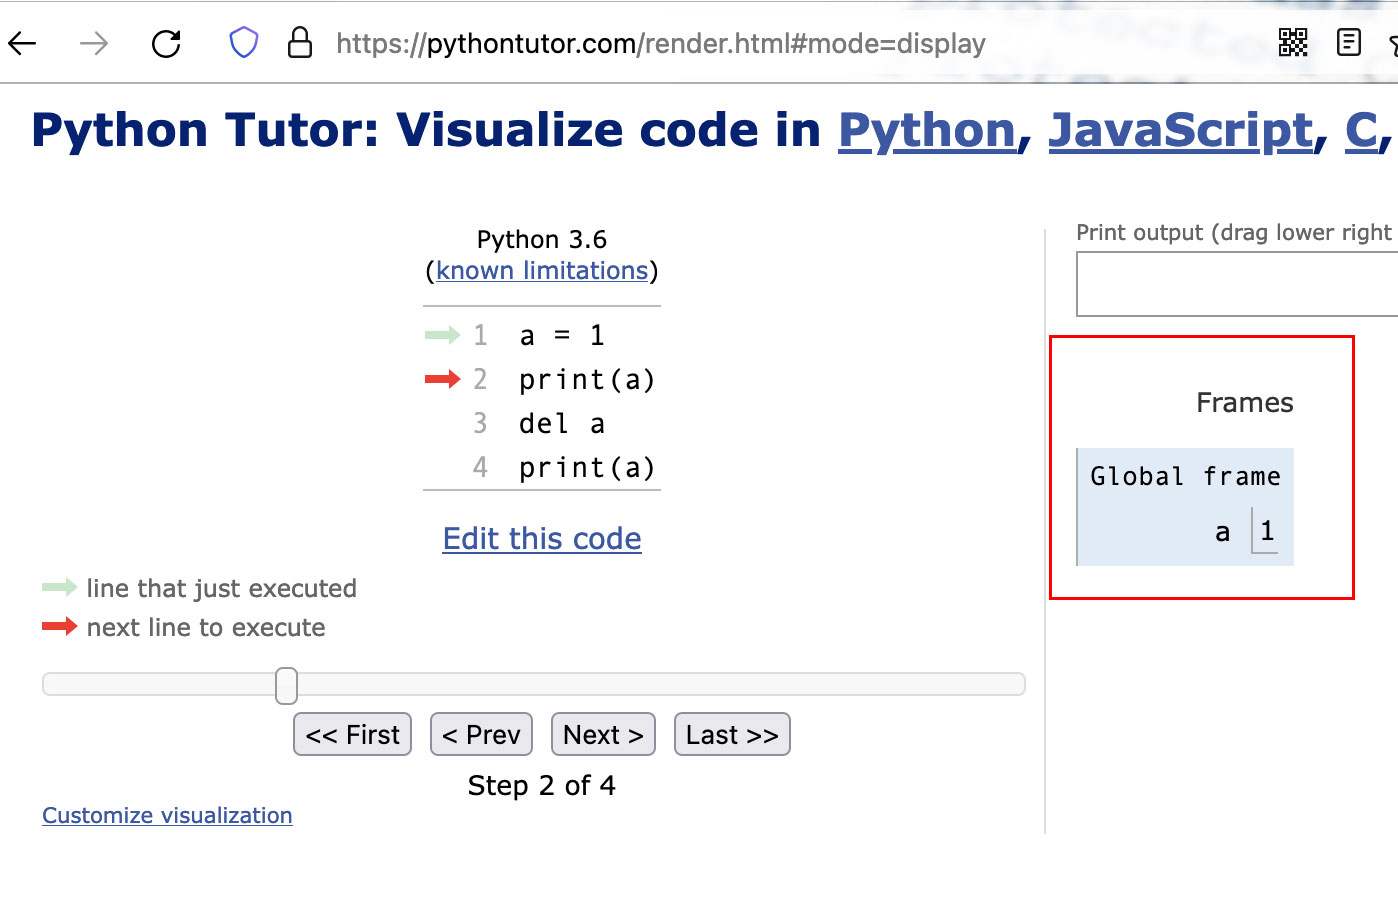Click the 'Global frame' label
The image size is (1398, 918).
[x=1185, y=476]
